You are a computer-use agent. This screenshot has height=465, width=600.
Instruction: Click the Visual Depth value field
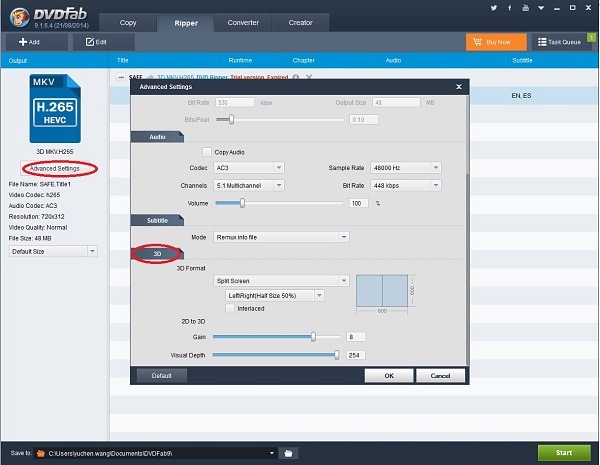point(356,355)
